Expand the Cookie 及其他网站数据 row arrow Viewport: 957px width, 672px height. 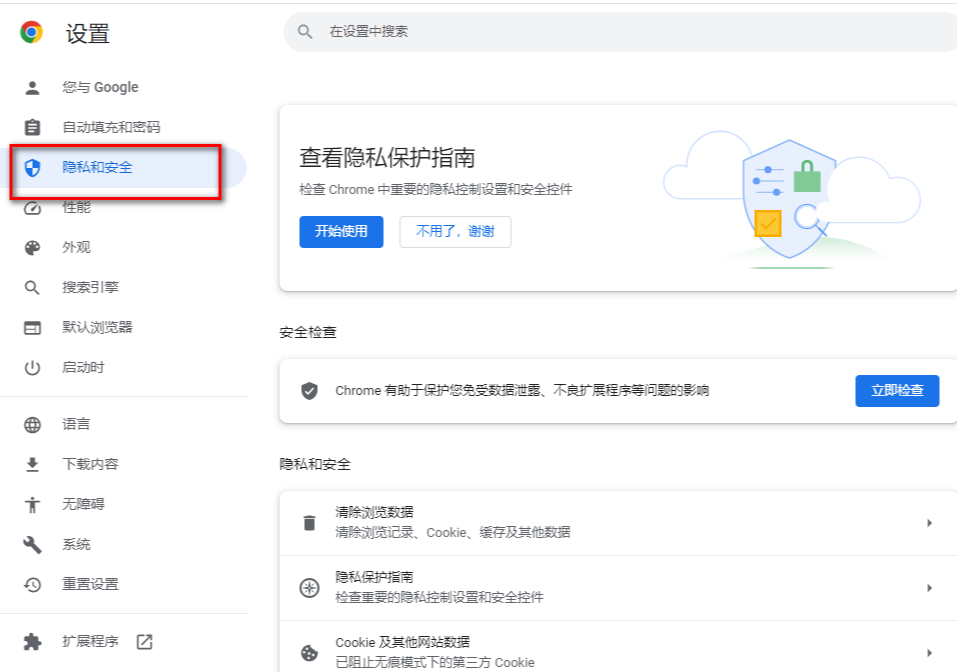point(929,653)
